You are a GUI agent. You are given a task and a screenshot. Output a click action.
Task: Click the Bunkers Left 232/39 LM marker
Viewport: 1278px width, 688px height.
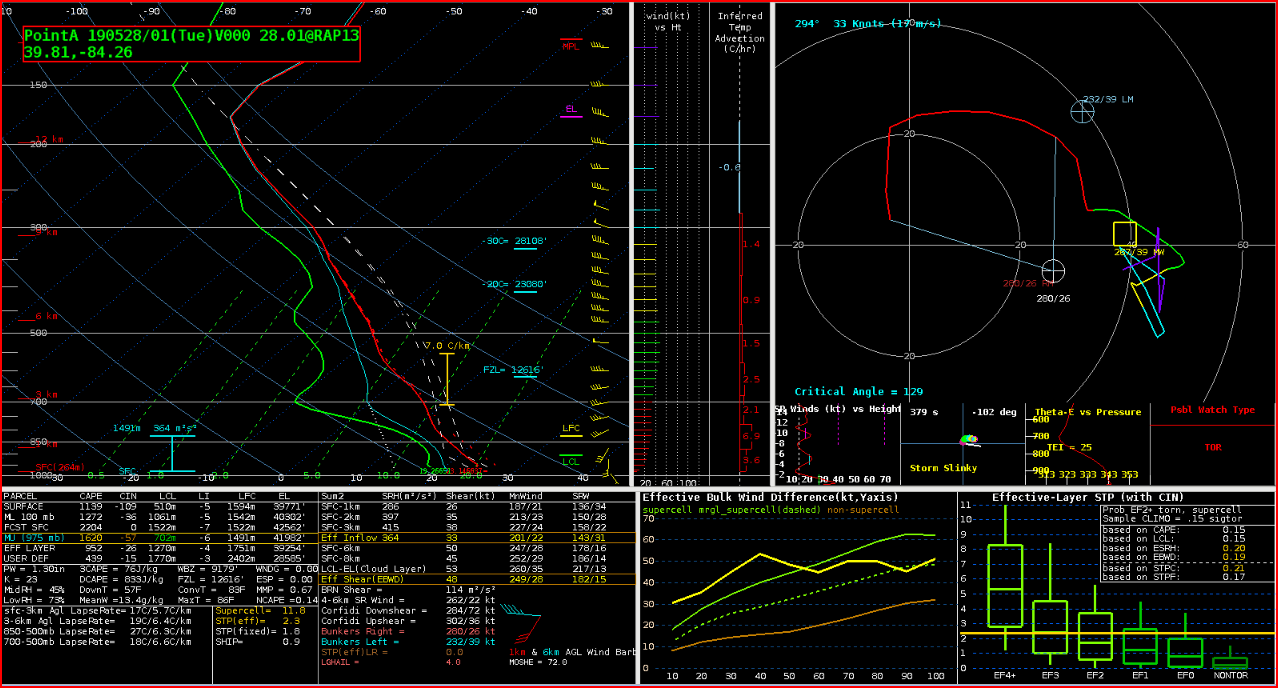[x=1083, y=111]
